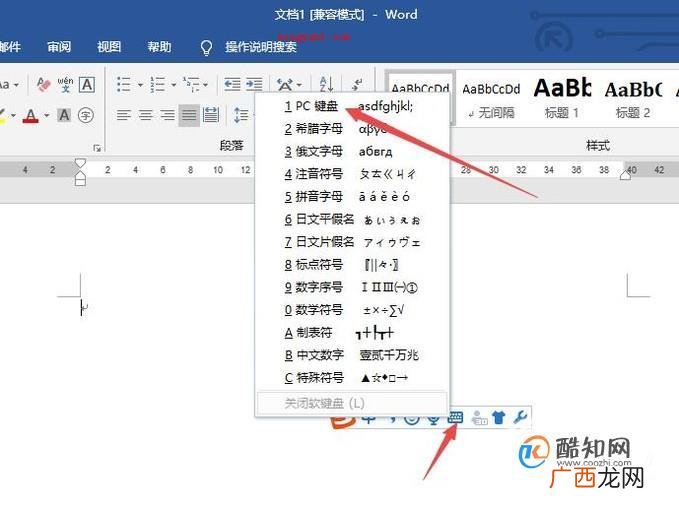Open the Font dialog launcher corner icon

tap(97, 149)
